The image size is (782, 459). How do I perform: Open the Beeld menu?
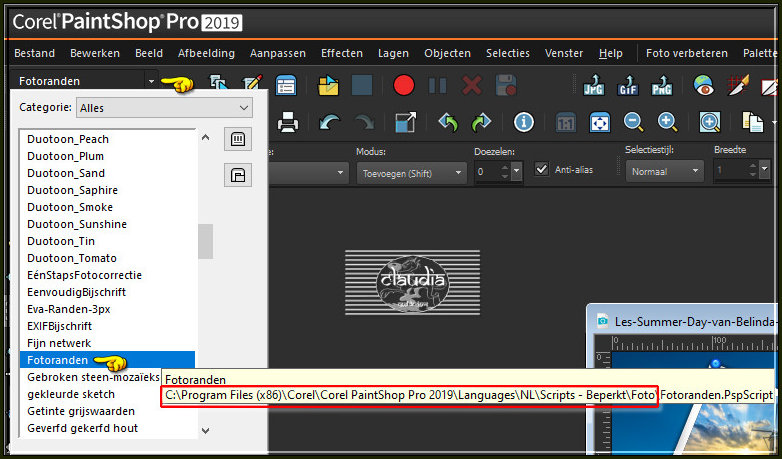click(x=149, y=53)
